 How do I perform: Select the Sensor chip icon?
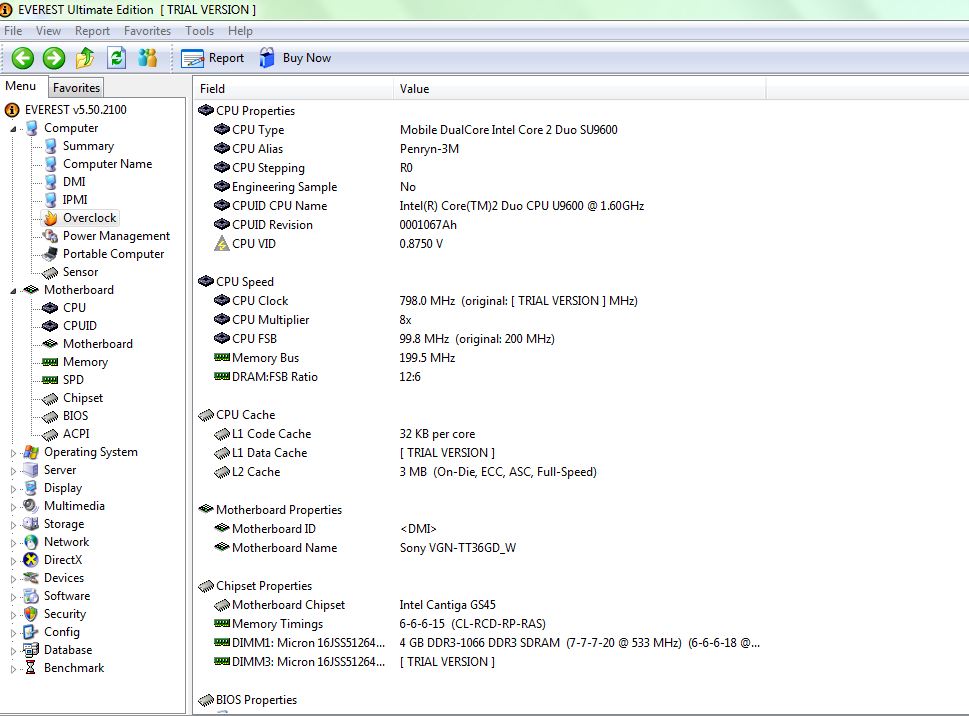pos(50,272)
